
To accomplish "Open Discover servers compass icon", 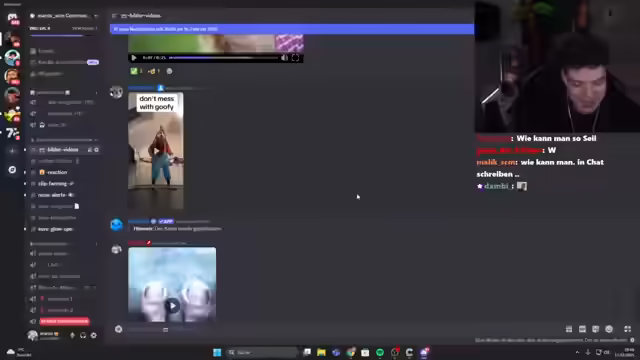I will point(12,169).
